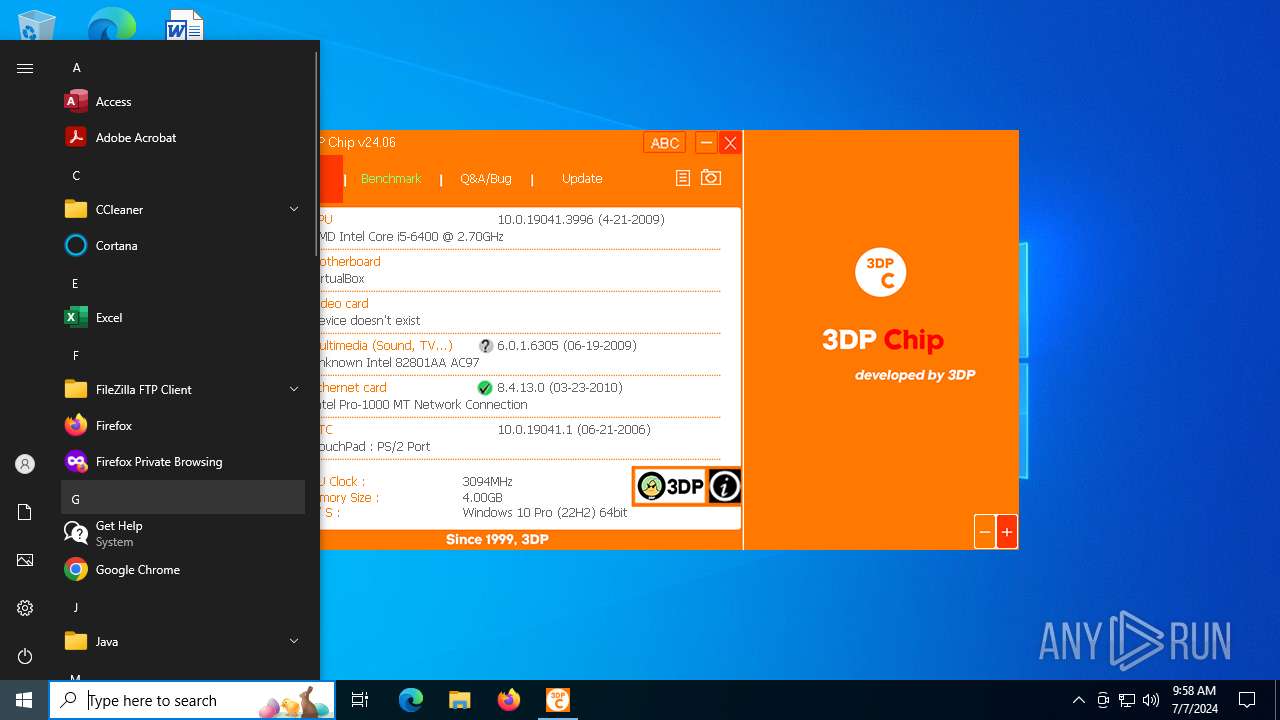Click the Multimedia (Sound, TV...) link

pyautogui.click(x=386, y=345)
